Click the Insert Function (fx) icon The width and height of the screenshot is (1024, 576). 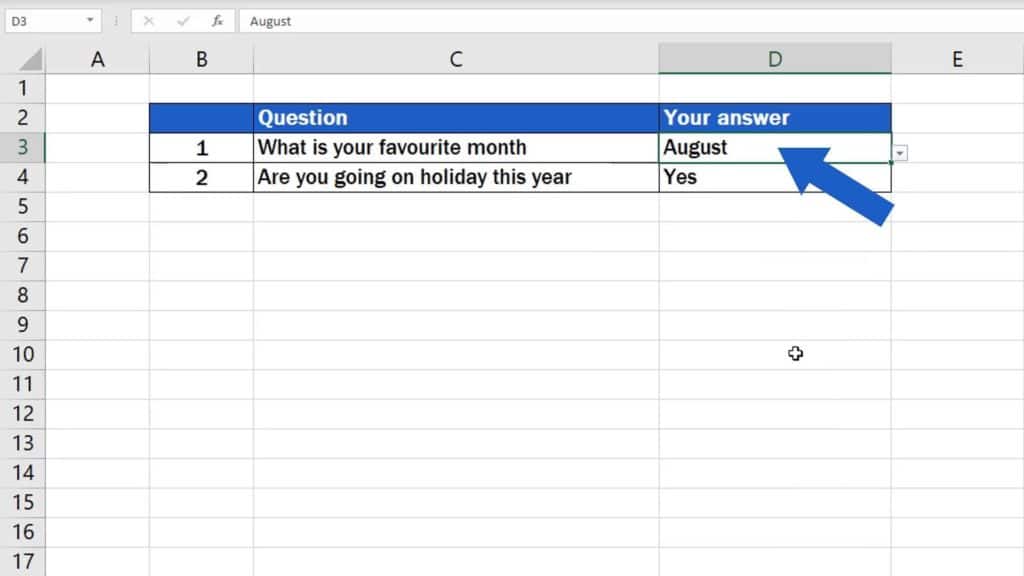218,20
